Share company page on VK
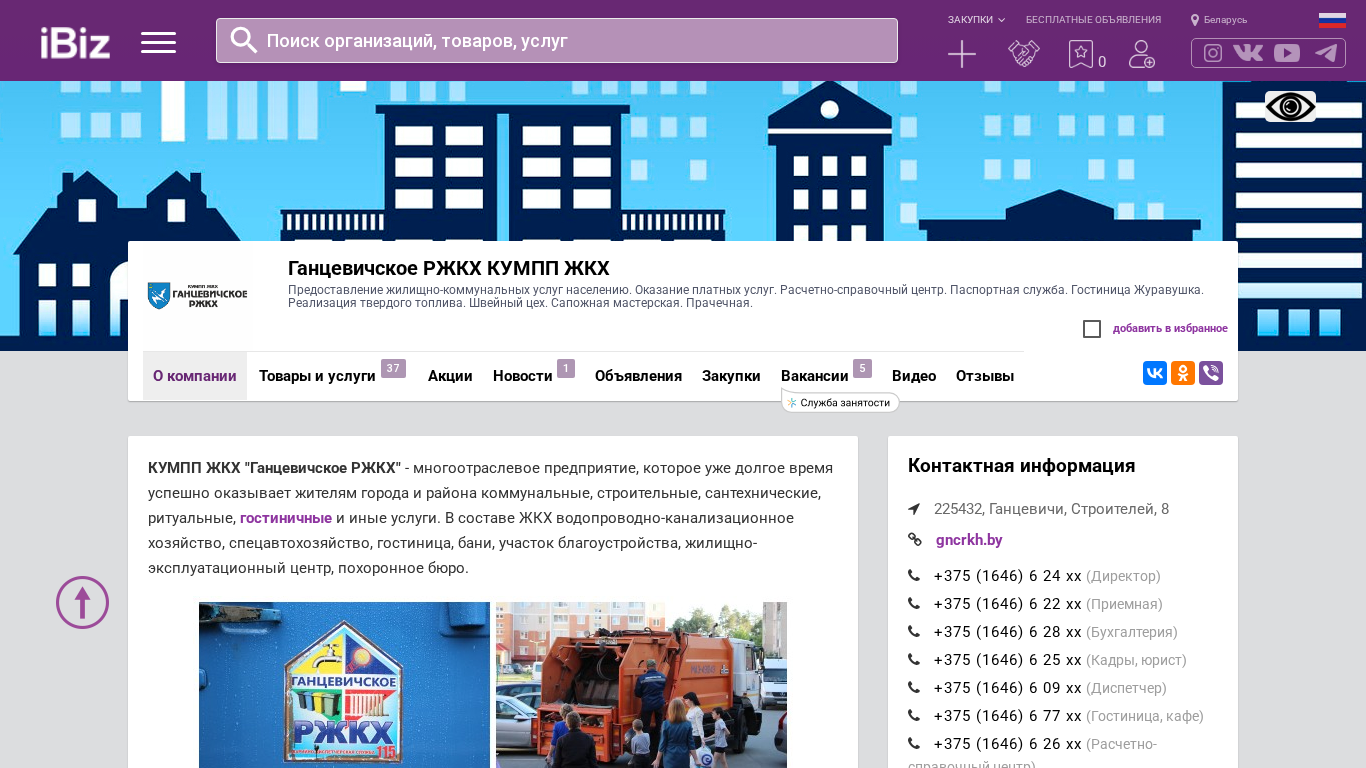1366x768 pixels. (1155, 373)
